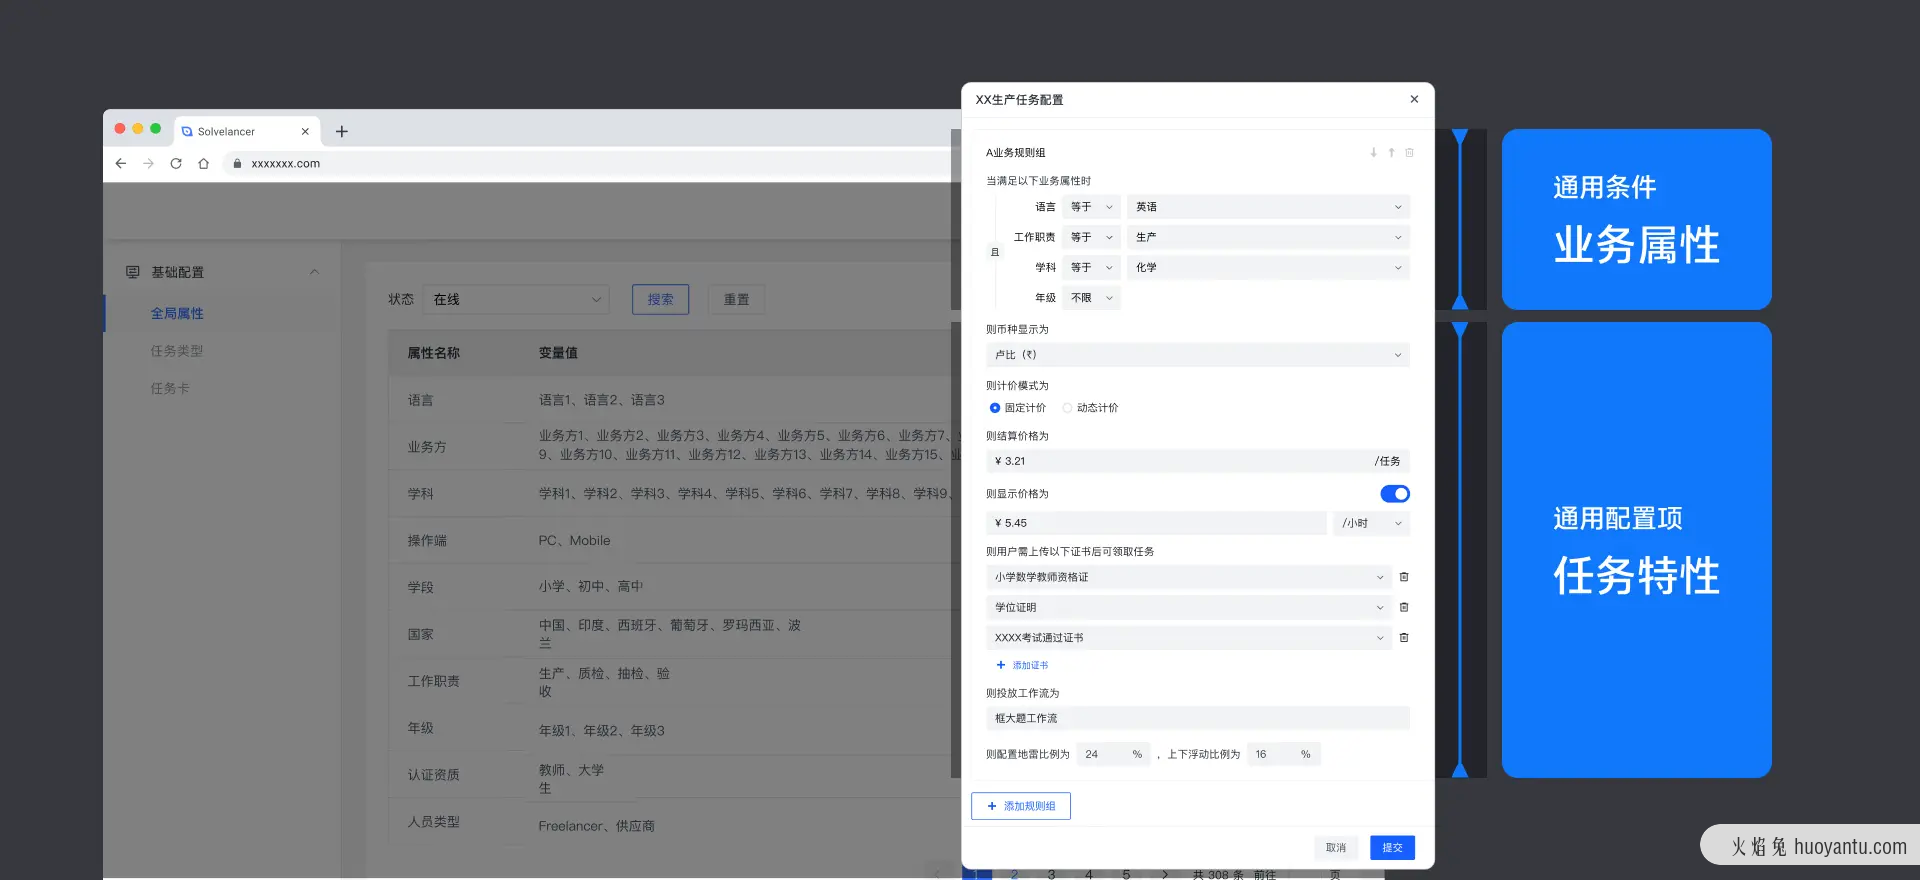Open the 状态 在线 dropdown
Image resolution: width=1920 pixels, height=880 pixels.
coord(516,299)
